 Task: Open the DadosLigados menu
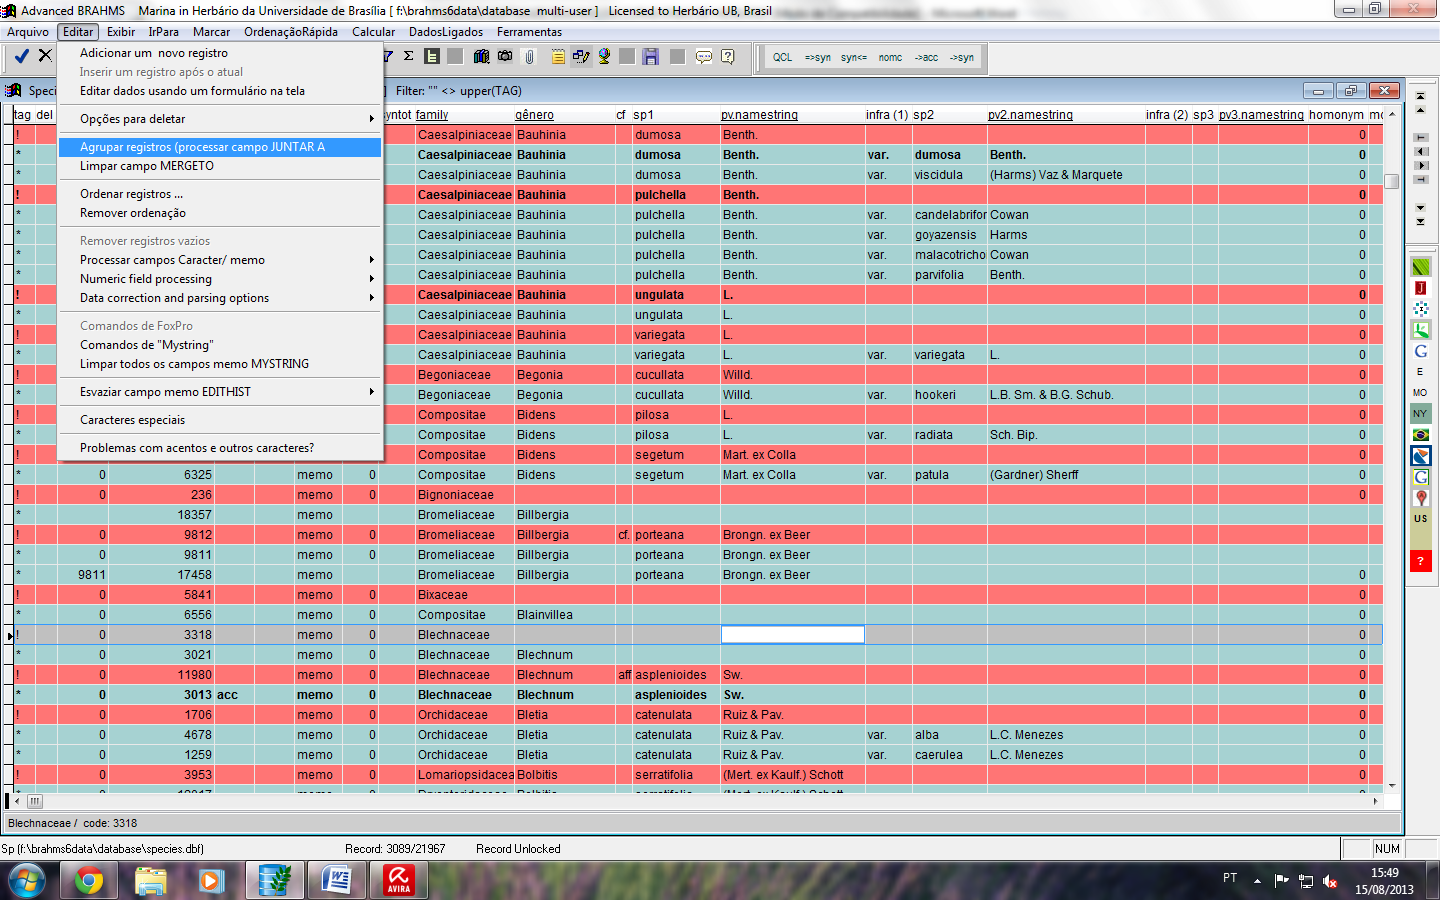pos(446,32)
